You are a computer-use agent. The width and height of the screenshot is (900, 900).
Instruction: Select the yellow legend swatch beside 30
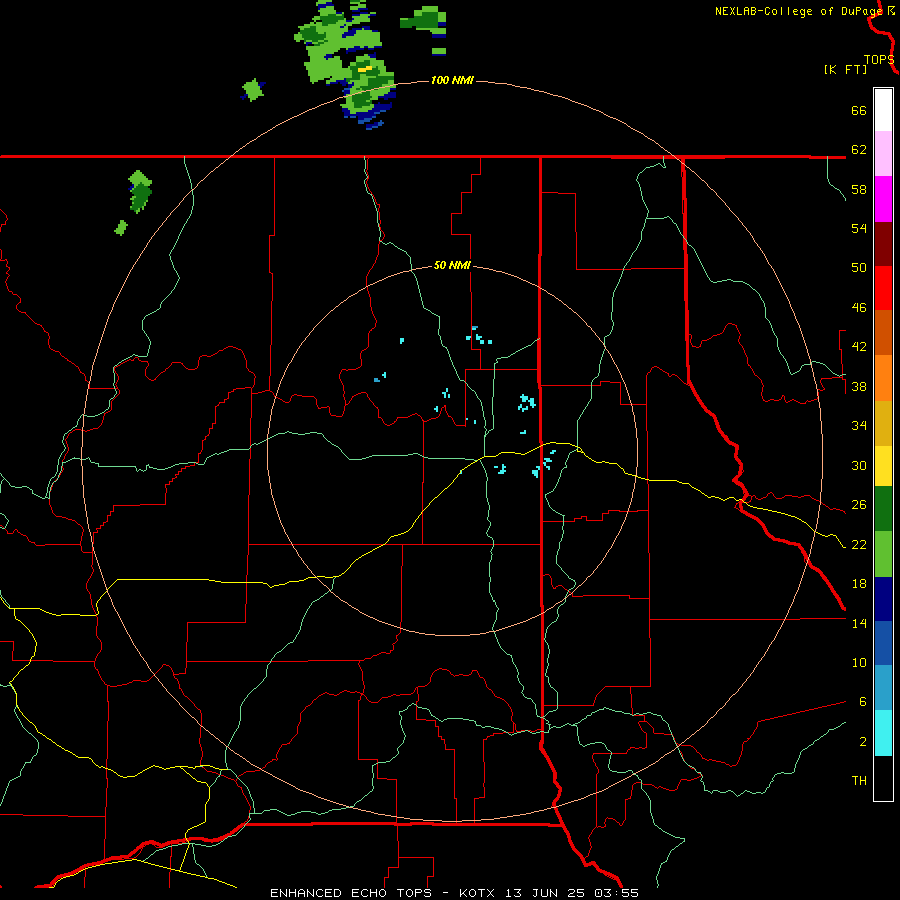[883, 466]
